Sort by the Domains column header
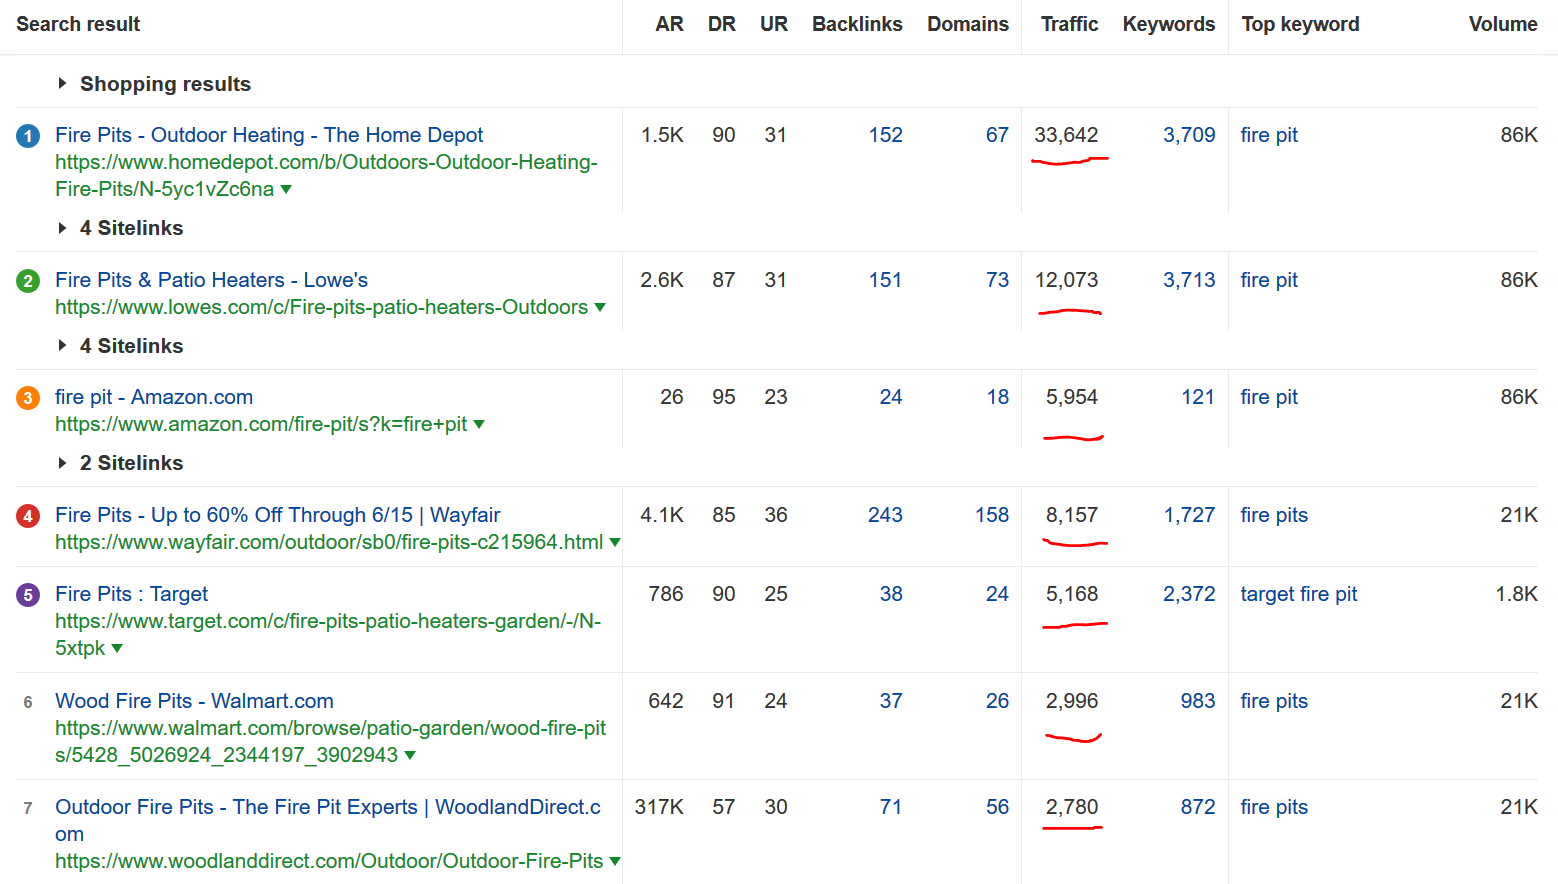 coord(968,24)
